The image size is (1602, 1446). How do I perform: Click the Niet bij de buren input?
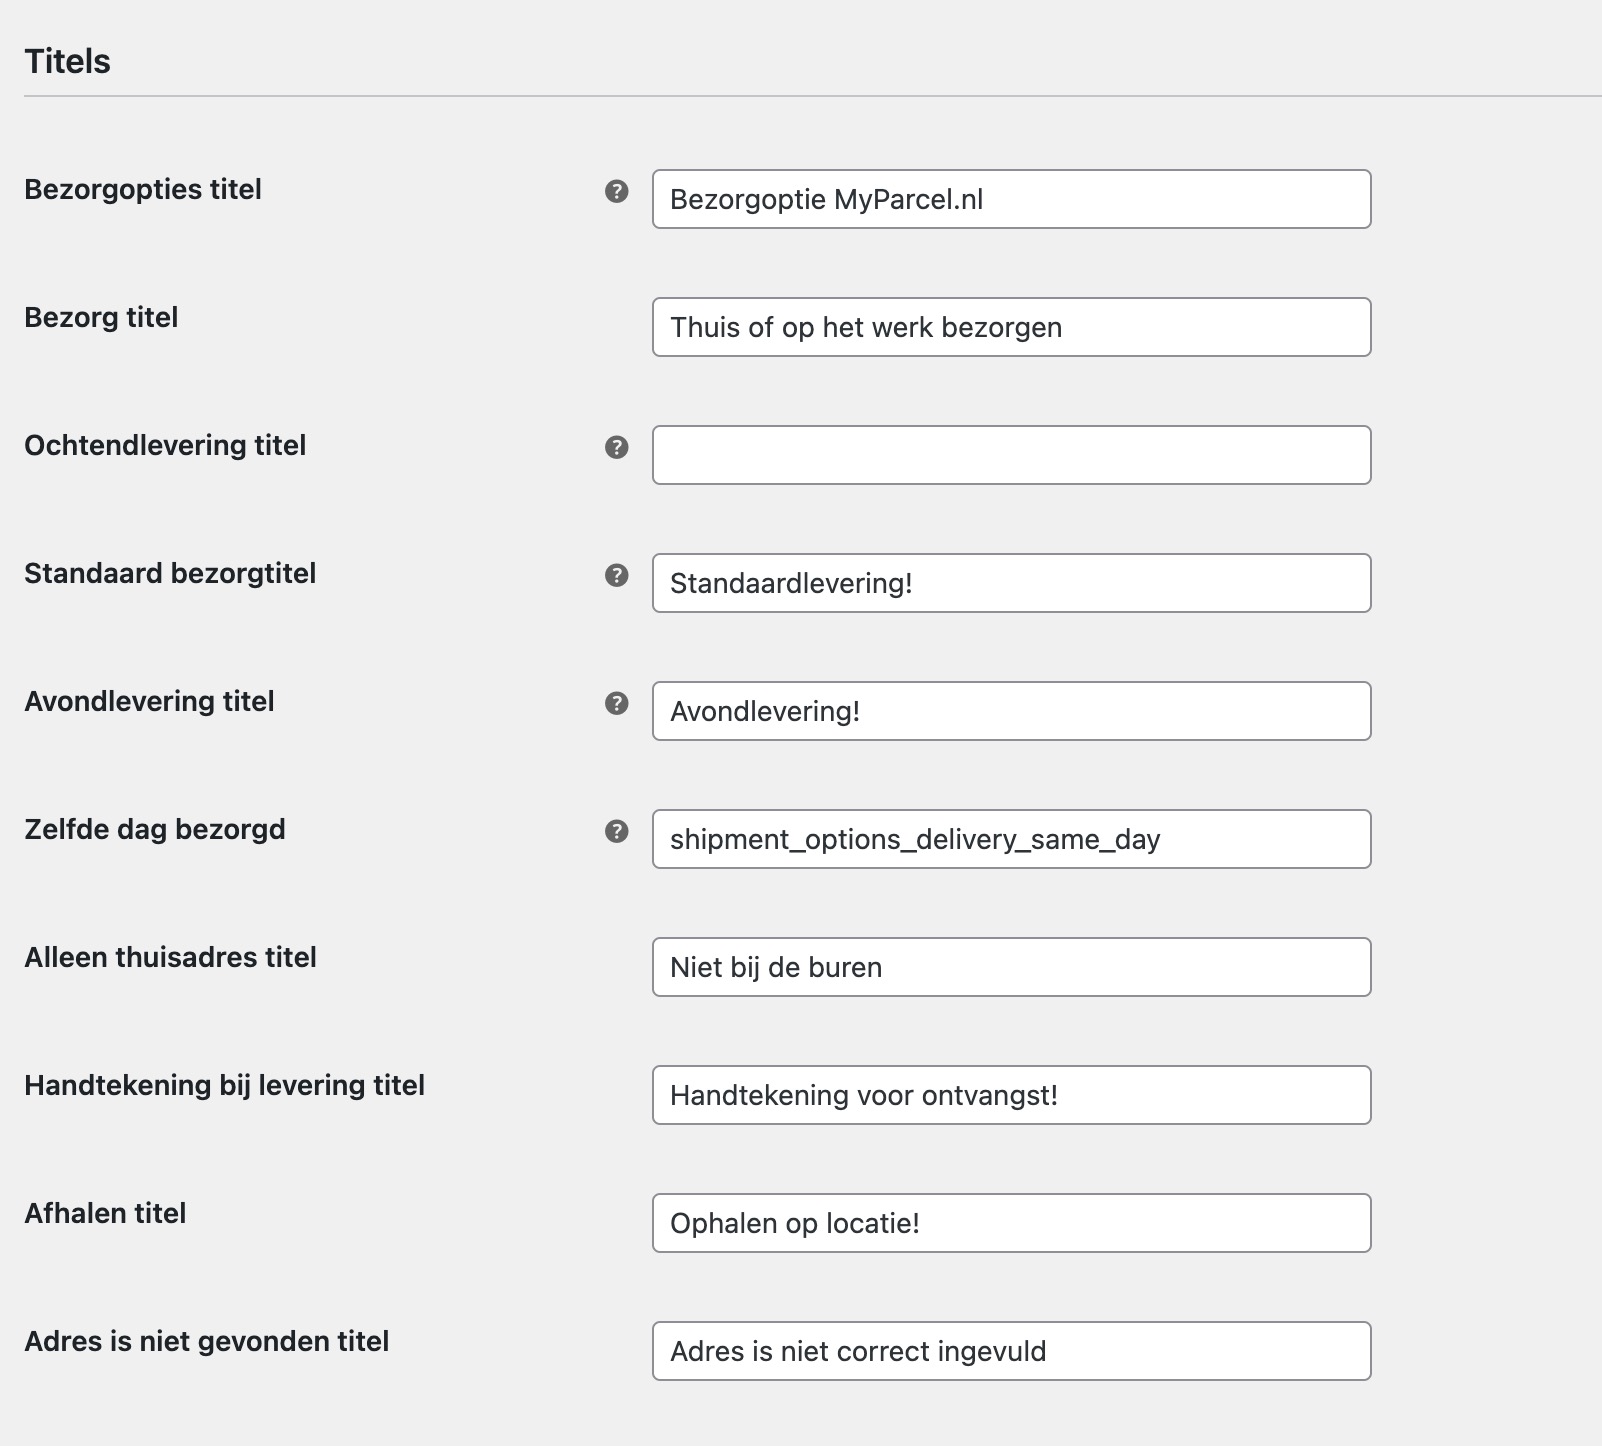tap(1010, 967)
